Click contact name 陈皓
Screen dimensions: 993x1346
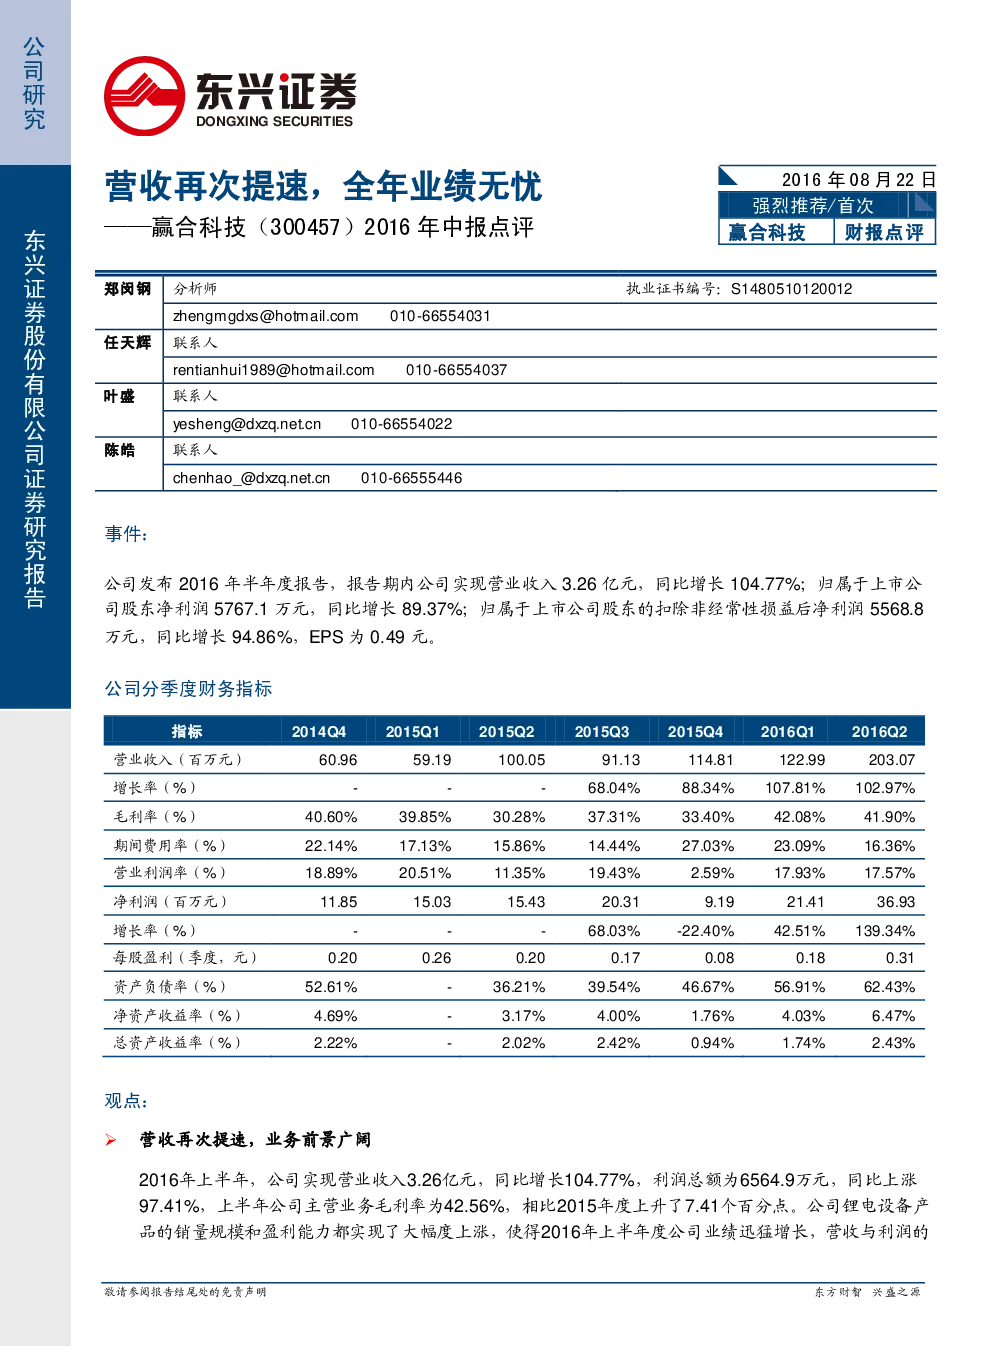click(120, 451)
